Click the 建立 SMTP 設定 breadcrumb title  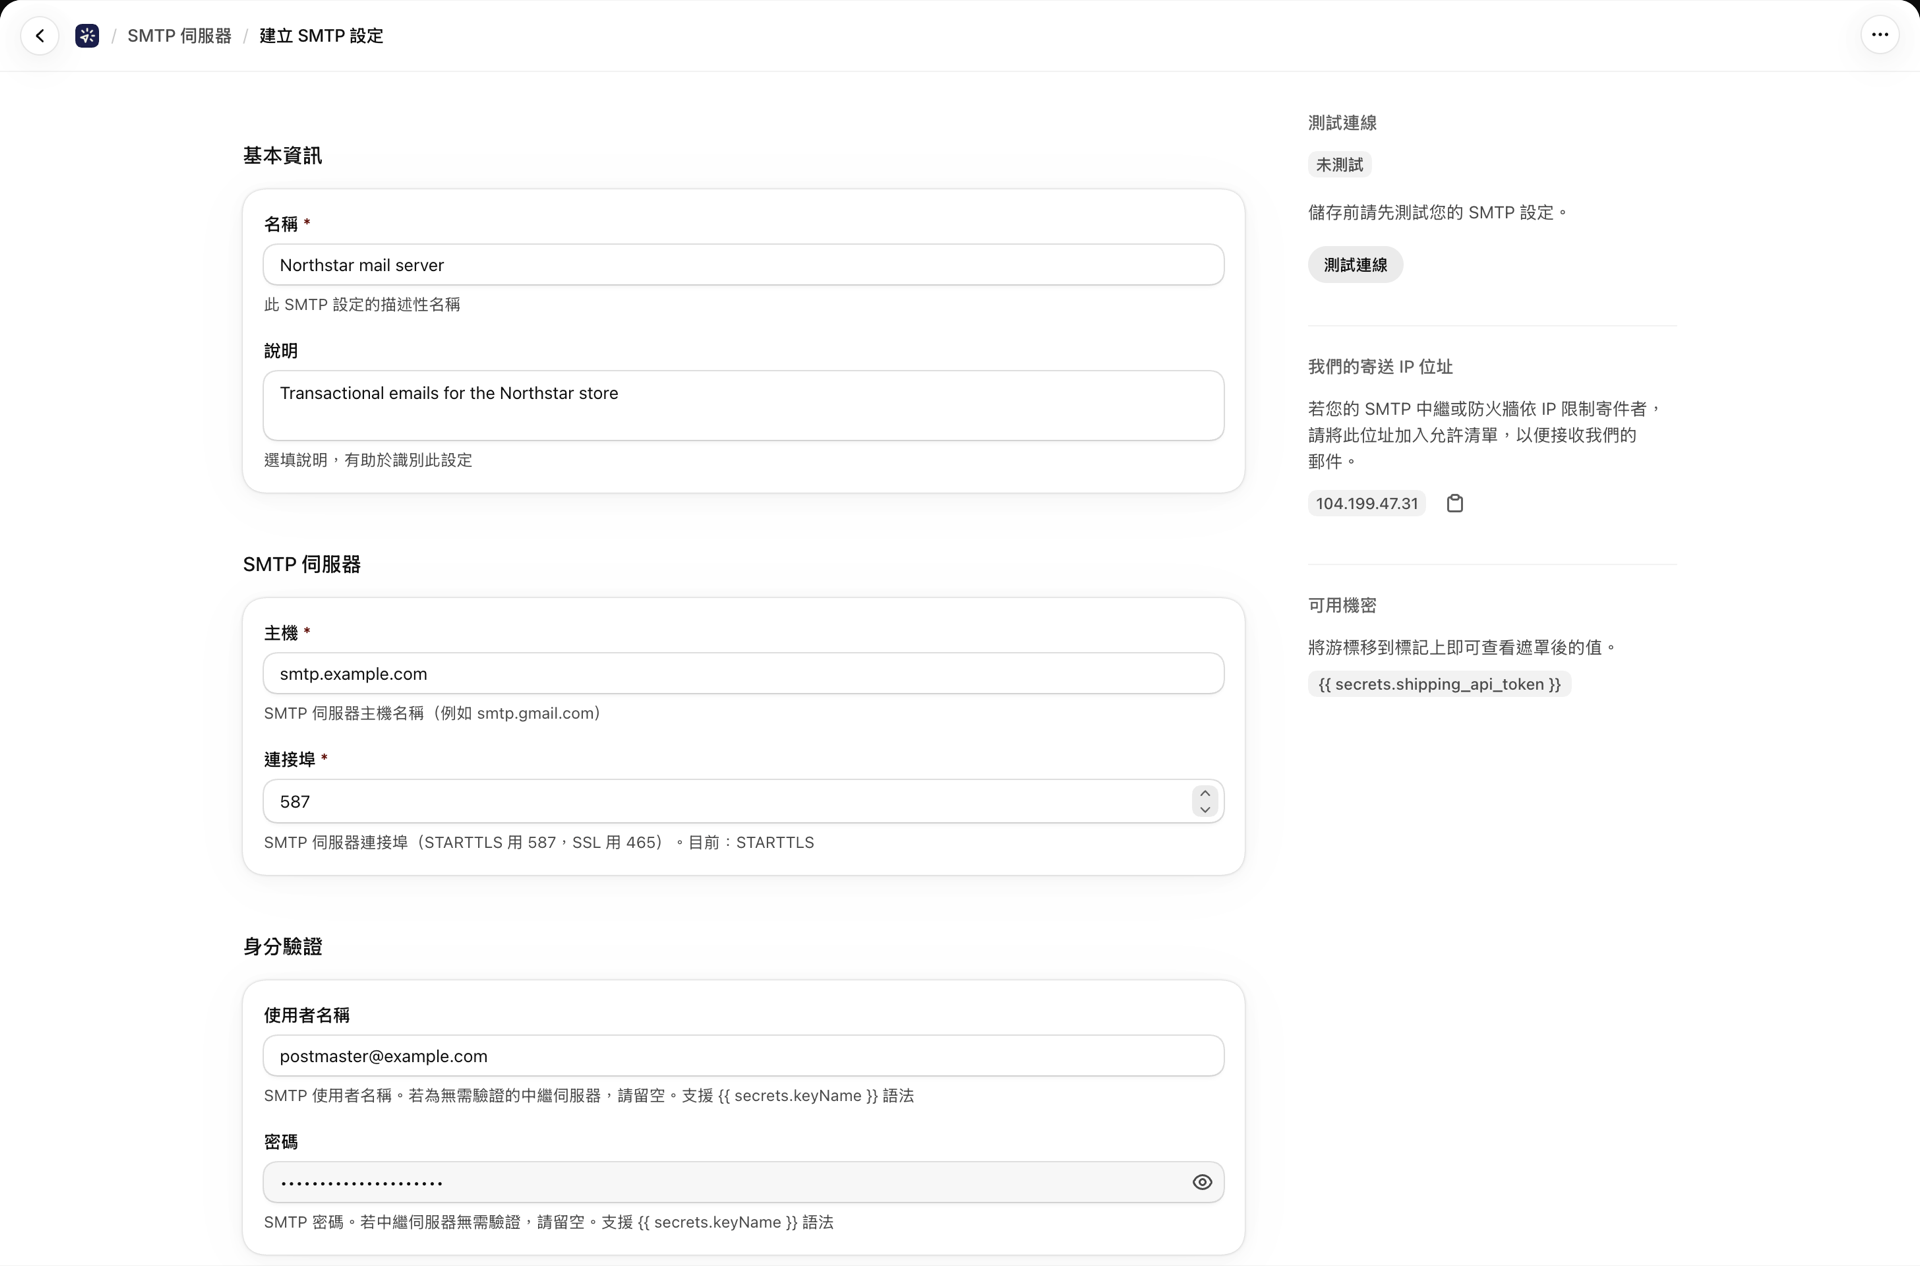coord(321,36)
